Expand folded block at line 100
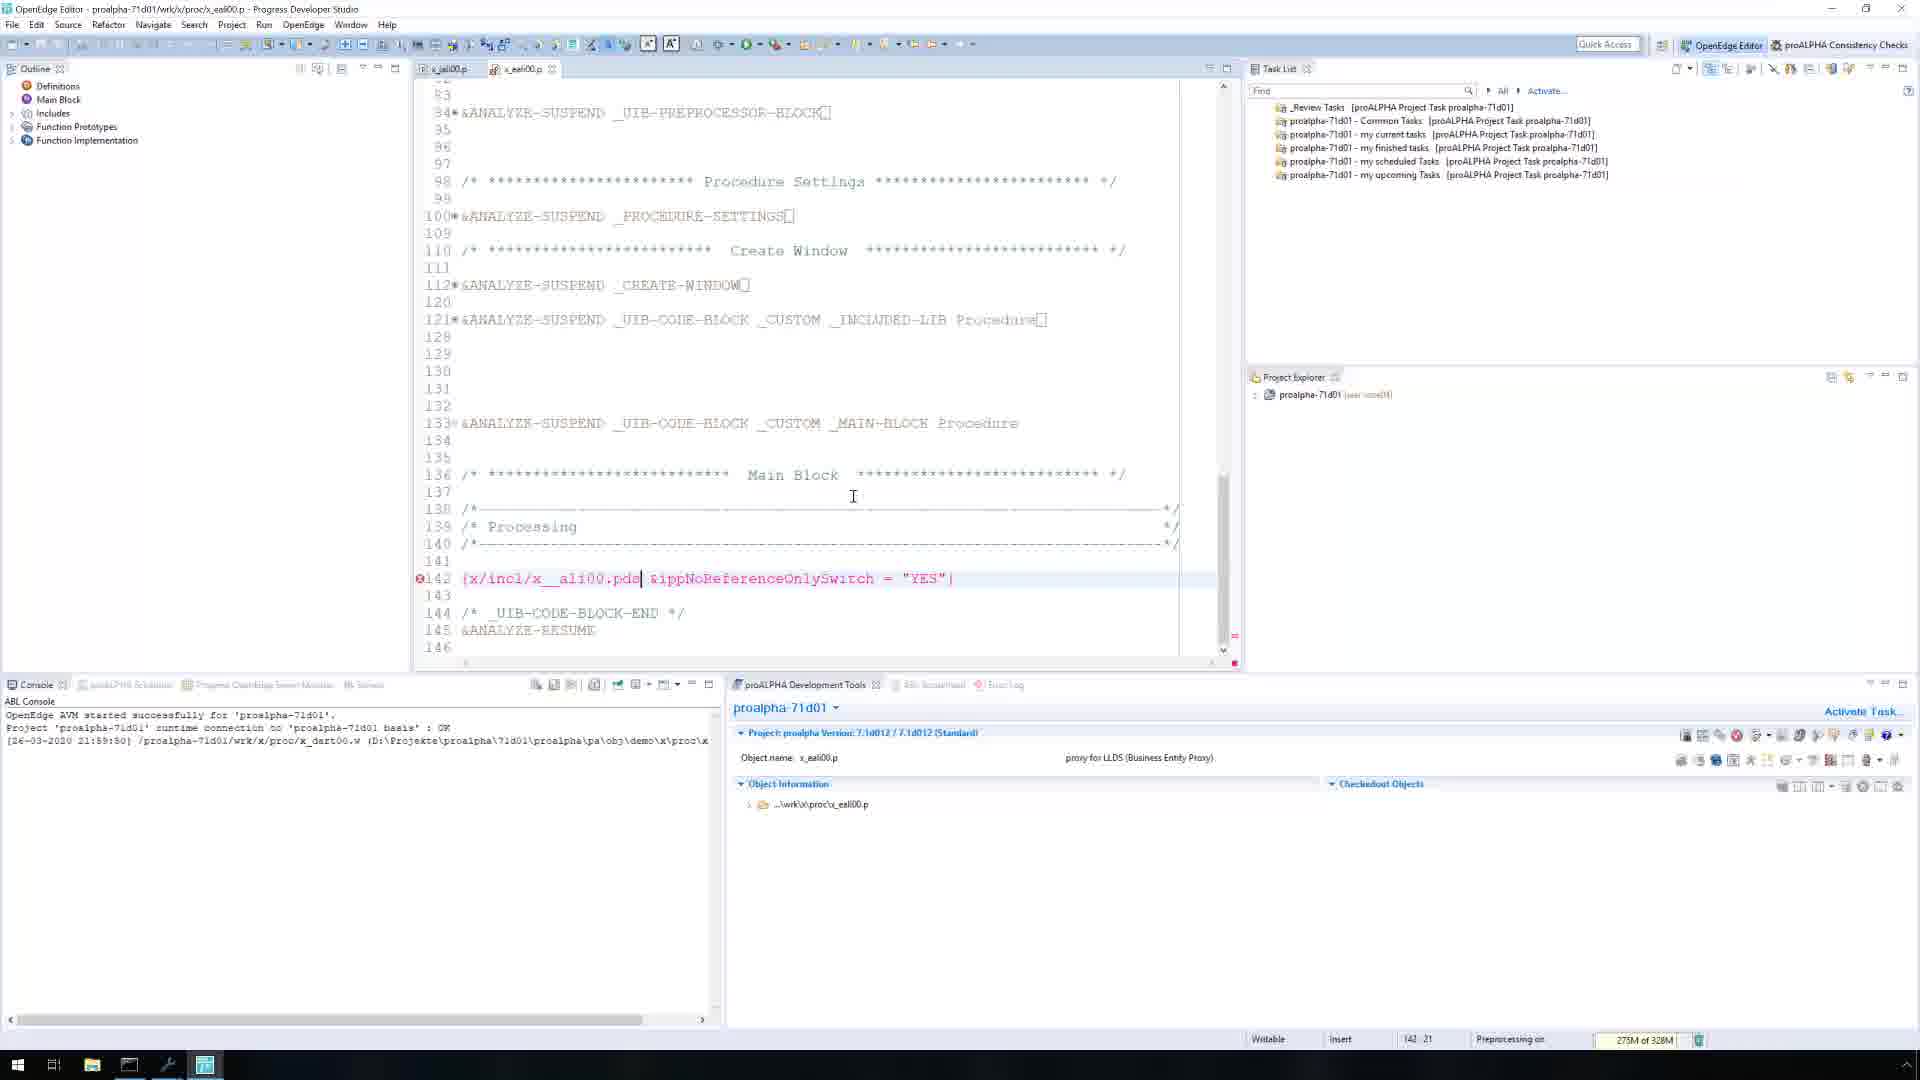 [455, 217]
